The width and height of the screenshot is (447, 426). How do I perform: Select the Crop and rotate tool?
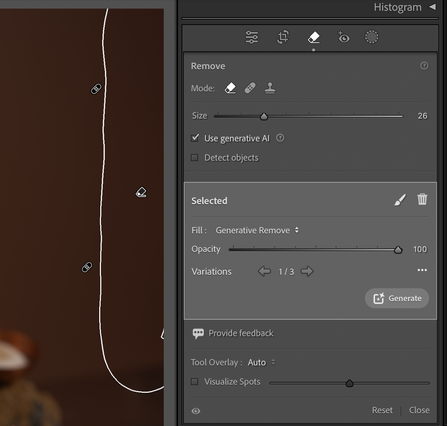point(283,37)
